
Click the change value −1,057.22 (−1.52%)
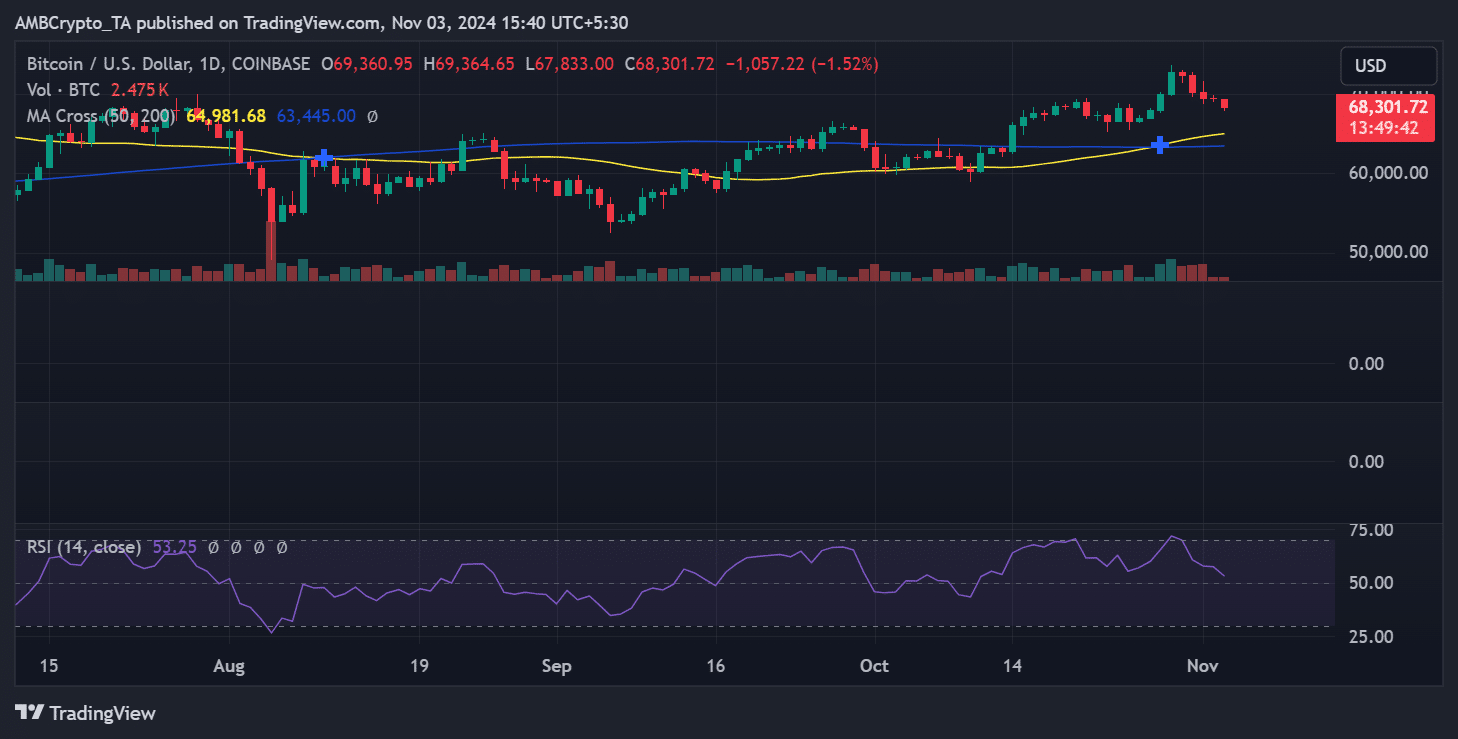[802, 64]
